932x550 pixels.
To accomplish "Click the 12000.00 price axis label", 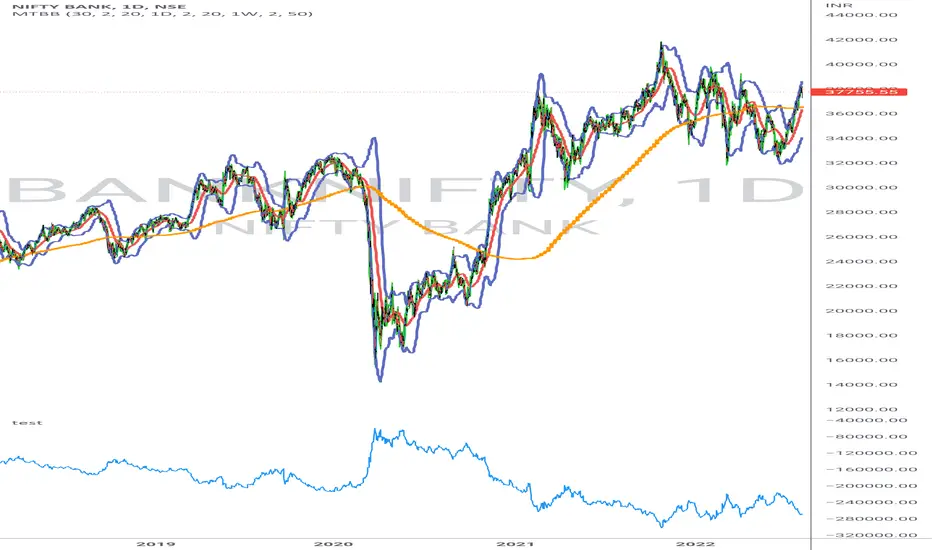I will pyautogui.click(x=862, y=409).
